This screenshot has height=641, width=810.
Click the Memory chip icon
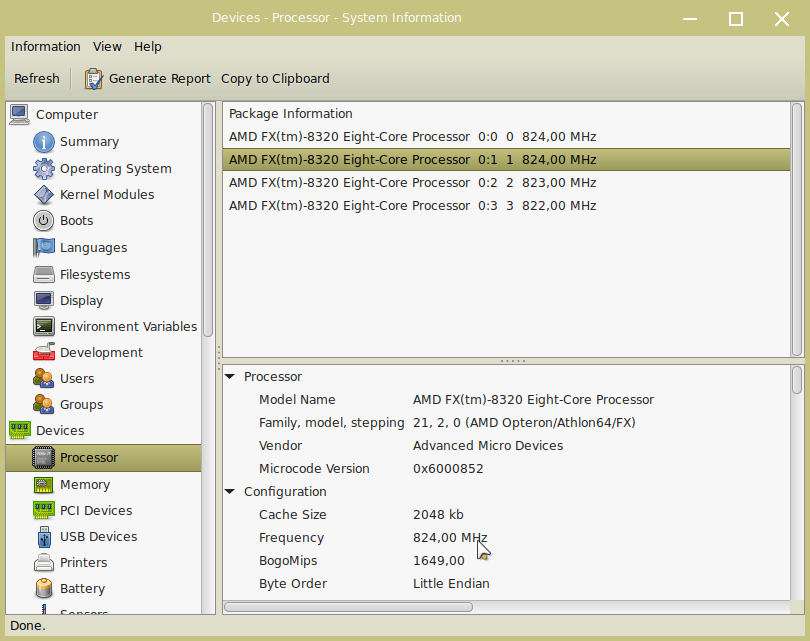click(43, 484)
